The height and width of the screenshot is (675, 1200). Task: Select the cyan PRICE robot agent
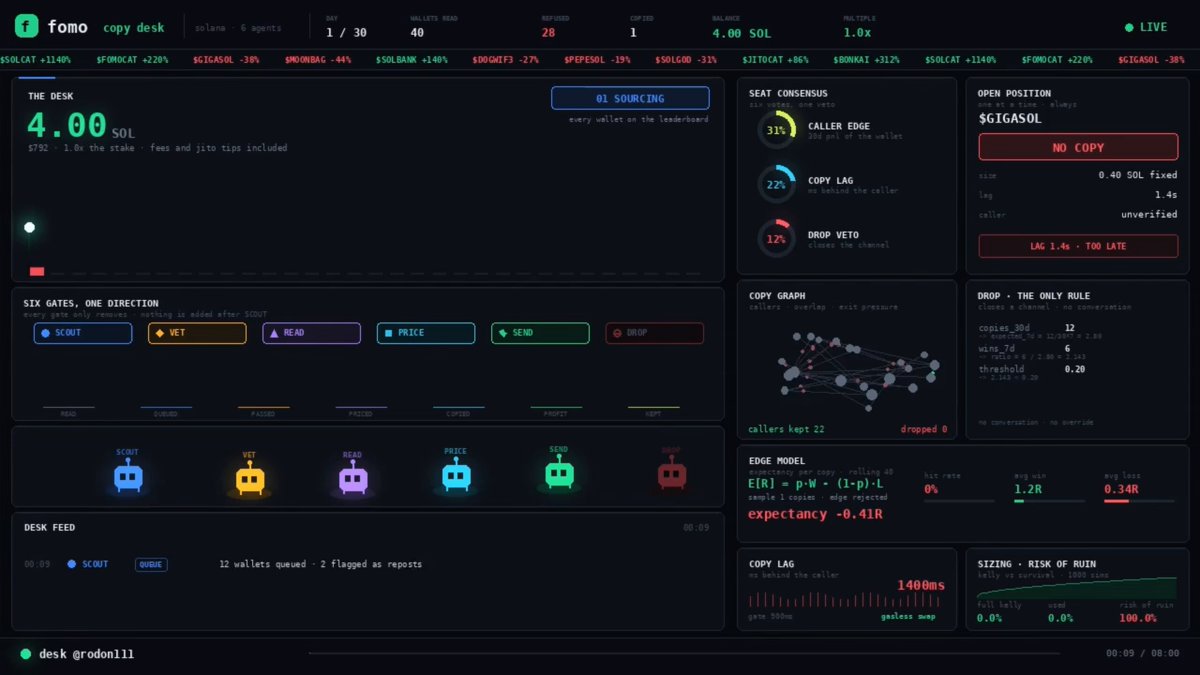[456, 476]
